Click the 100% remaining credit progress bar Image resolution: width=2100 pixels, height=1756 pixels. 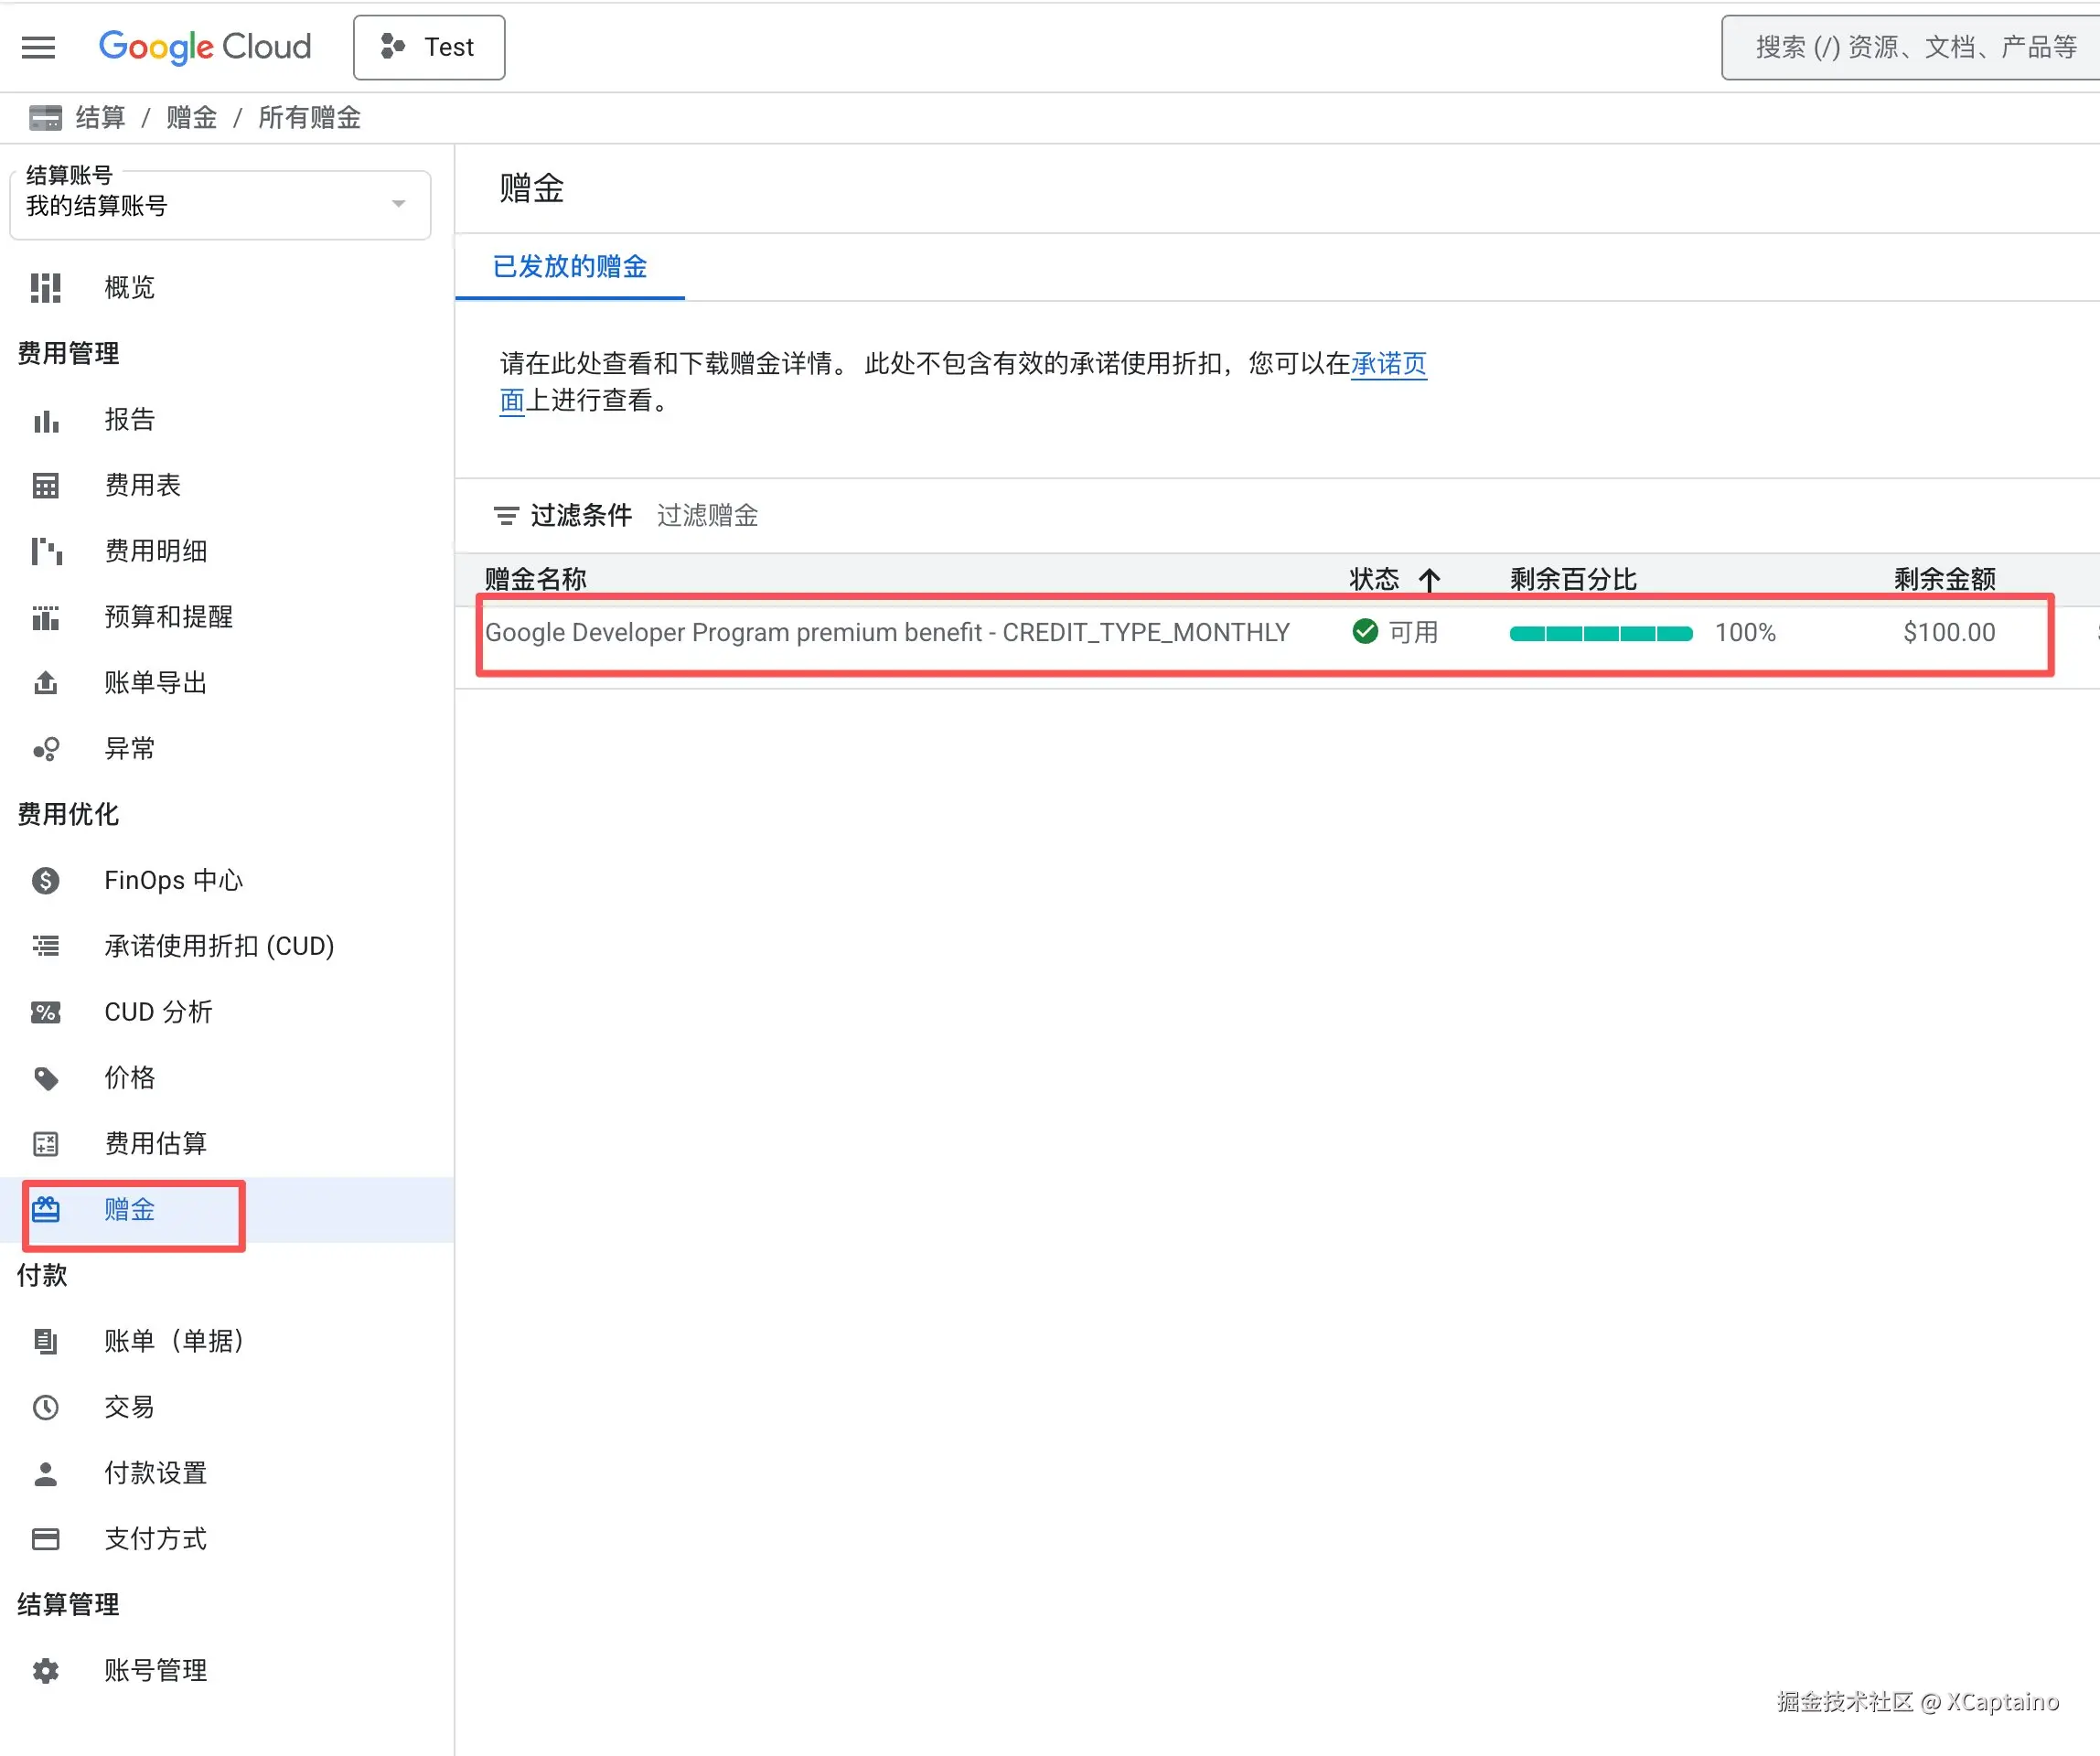[x=1600, y=632]
